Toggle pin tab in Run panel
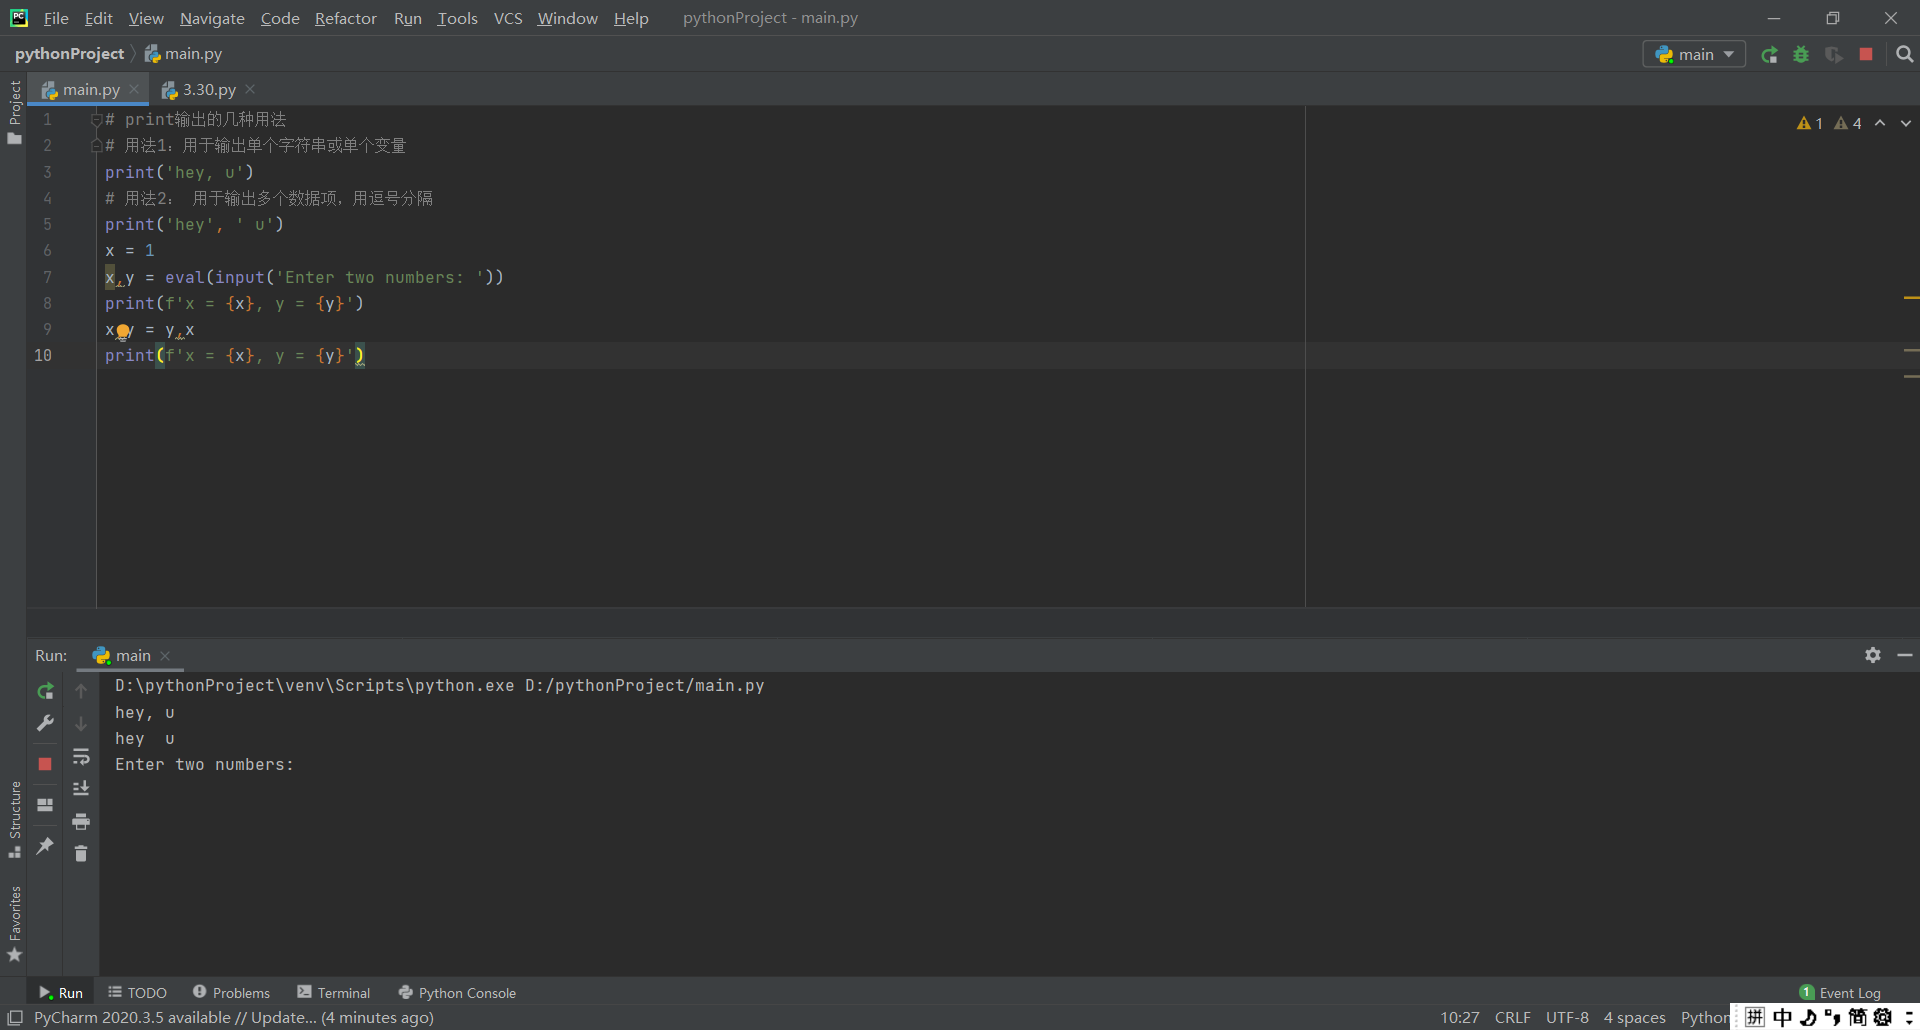Image resolution: width=1920 pixels, height=1030 pixels. tap(45, 846)
